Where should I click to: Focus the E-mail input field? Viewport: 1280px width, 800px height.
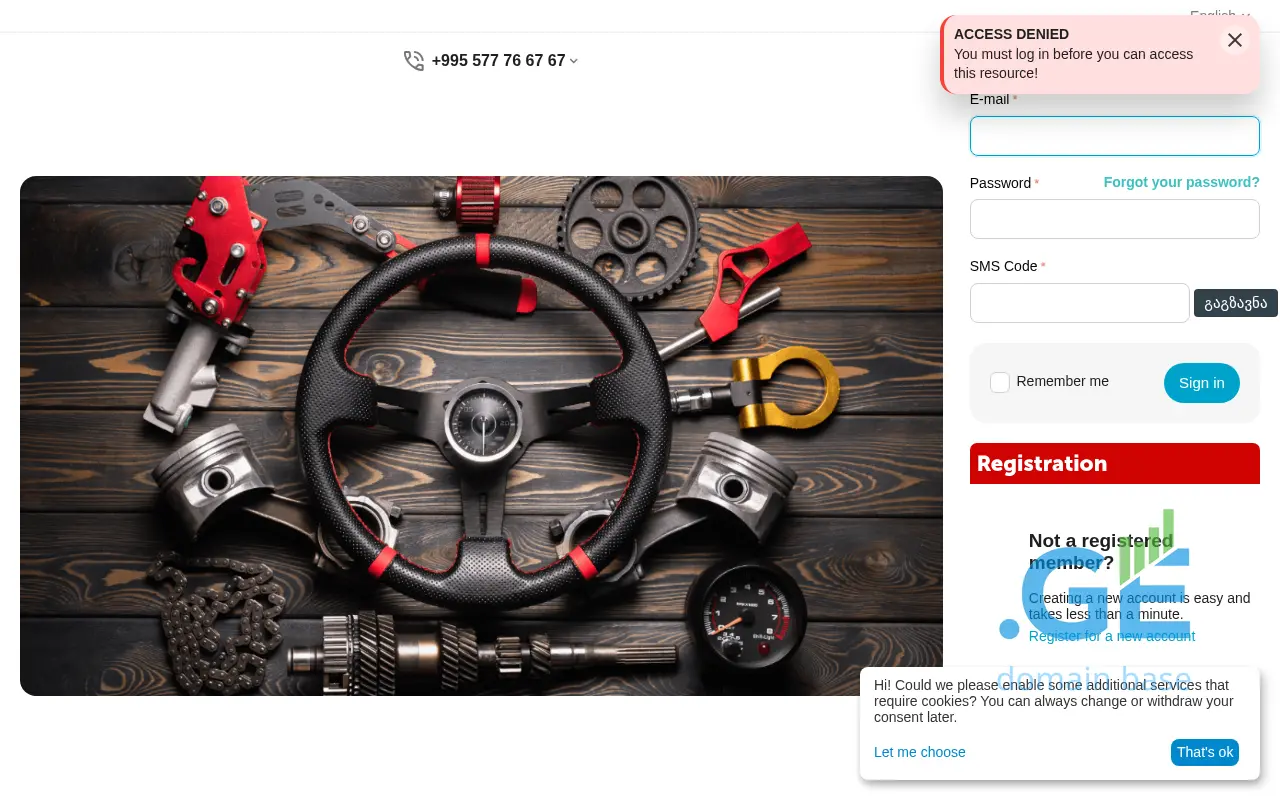point(1114,136)
